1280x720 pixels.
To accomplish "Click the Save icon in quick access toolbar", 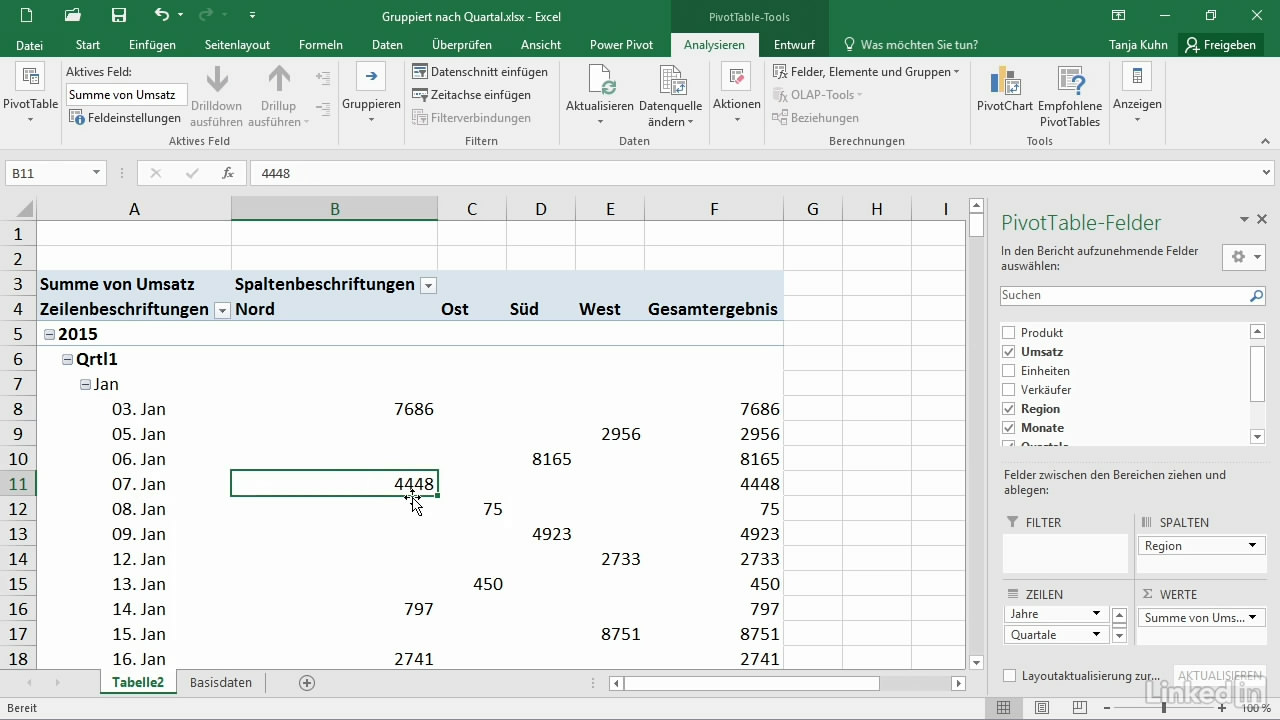I will 119,15.
